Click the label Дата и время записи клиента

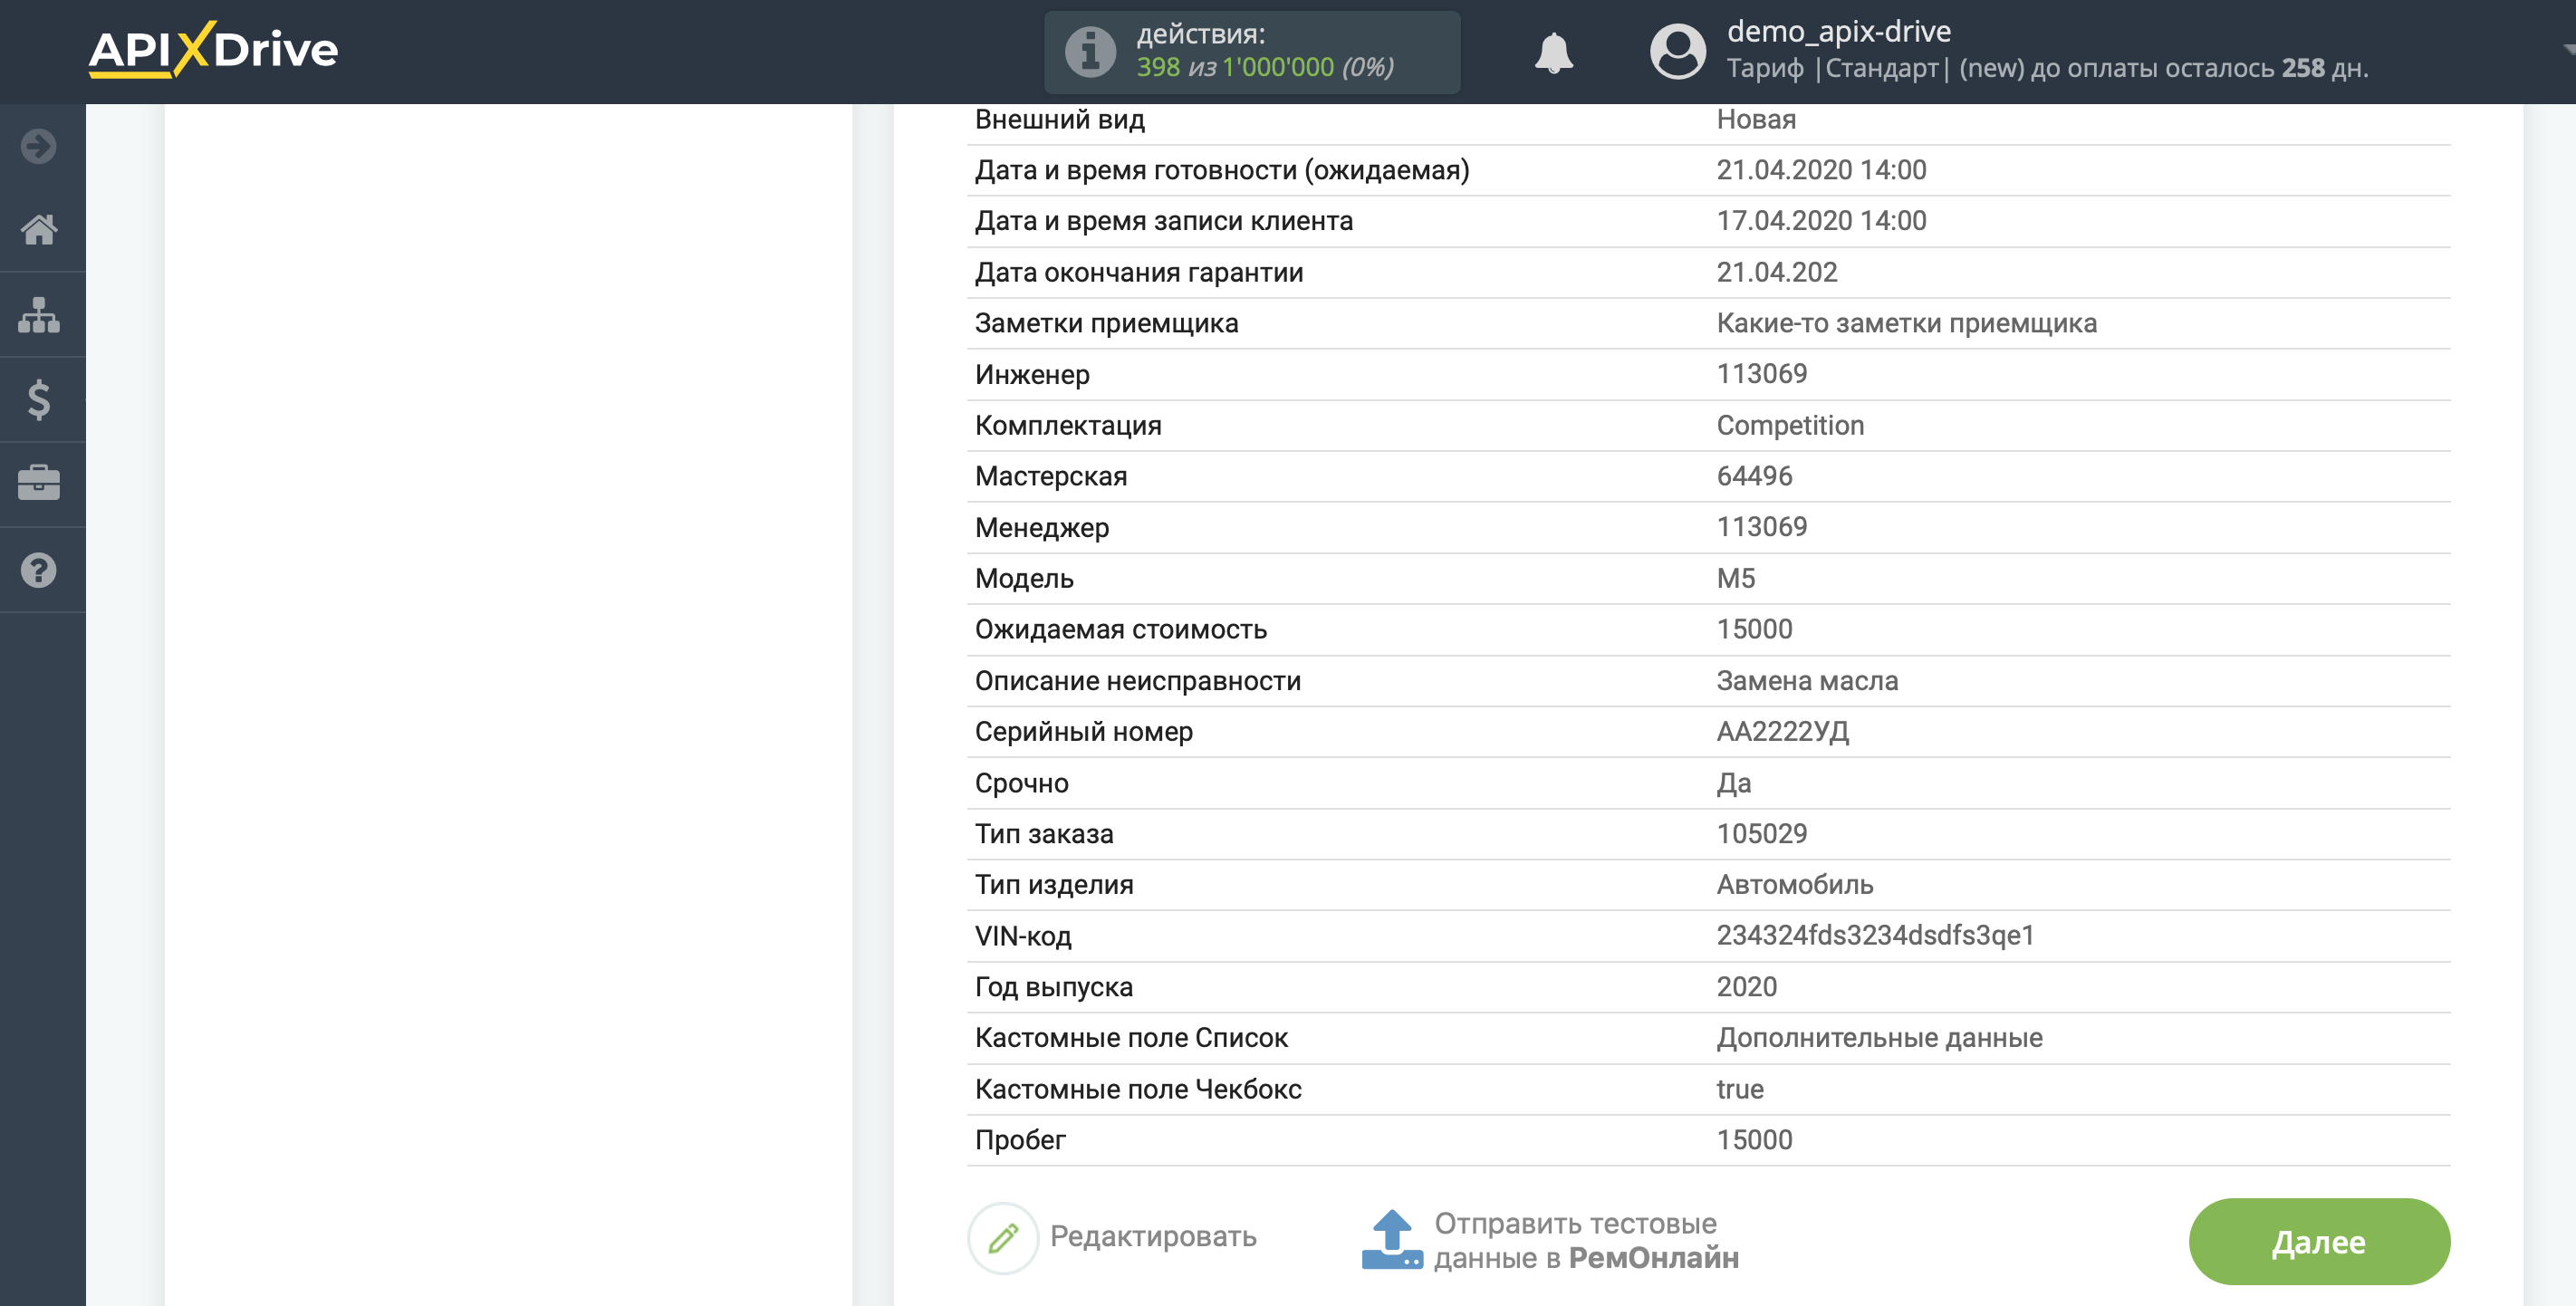click(x=1164, y=221)
